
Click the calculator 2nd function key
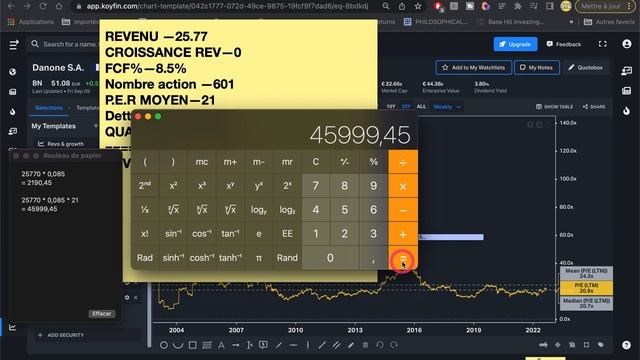pyautogui.click(x=145, y=186)
